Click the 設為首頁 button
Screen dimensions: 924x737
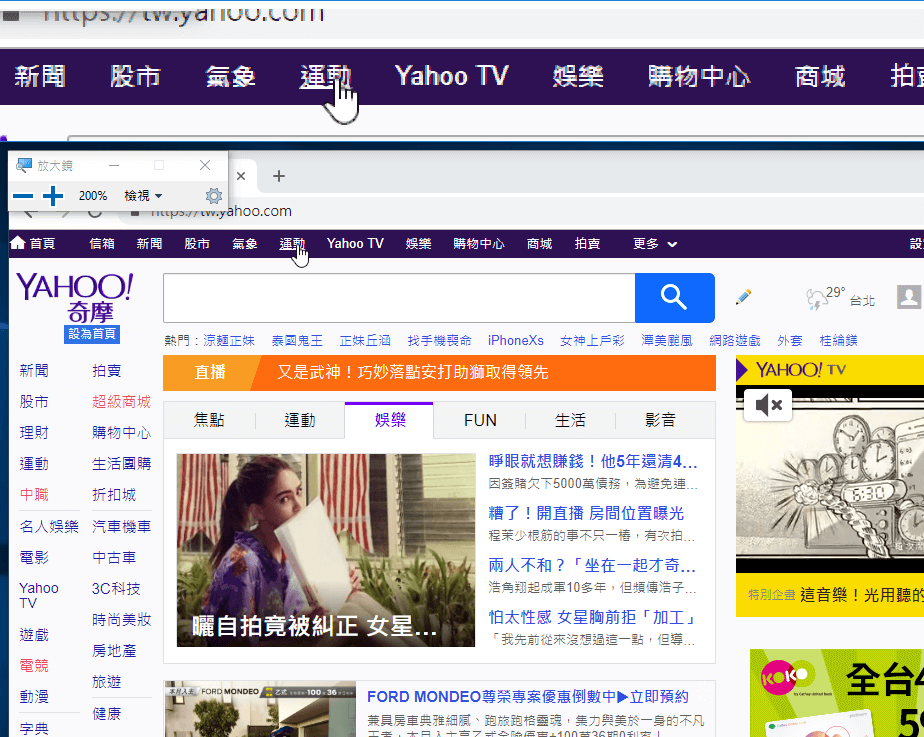[x=92, y=334]
